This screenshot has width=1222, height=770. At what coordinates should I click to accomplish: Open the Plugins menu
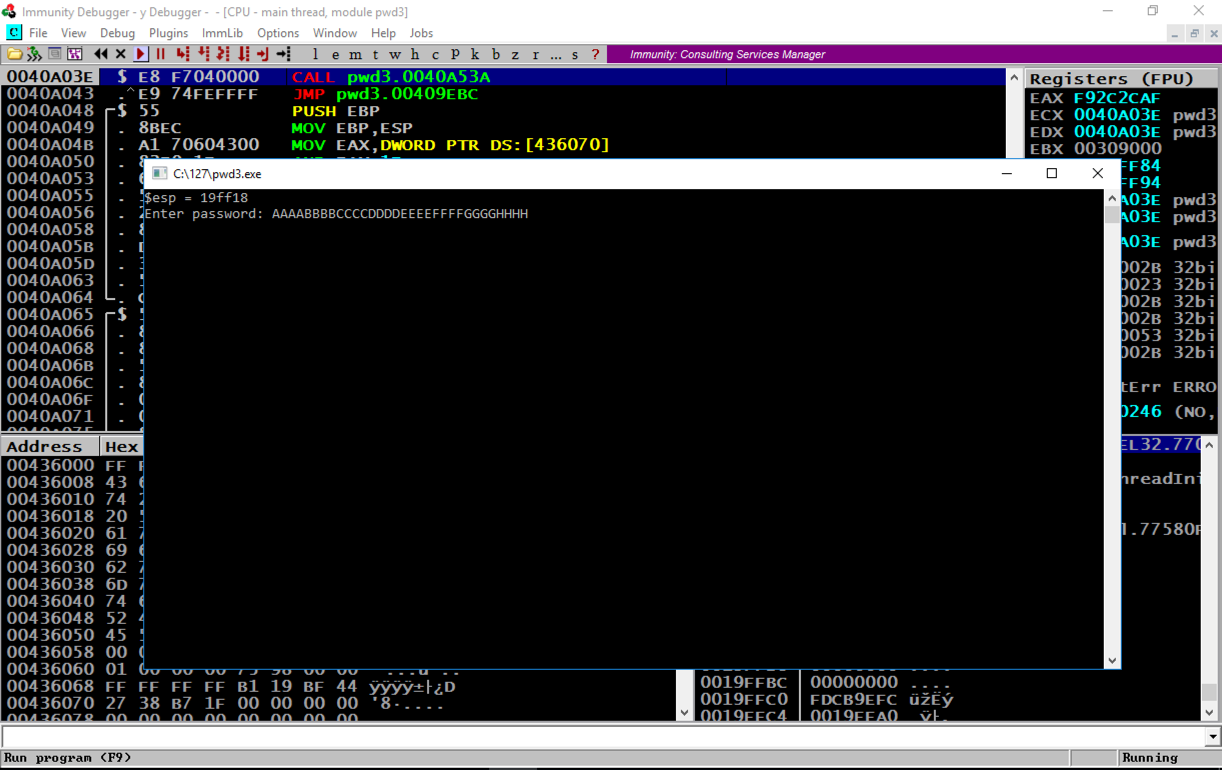tap(168, 33)
